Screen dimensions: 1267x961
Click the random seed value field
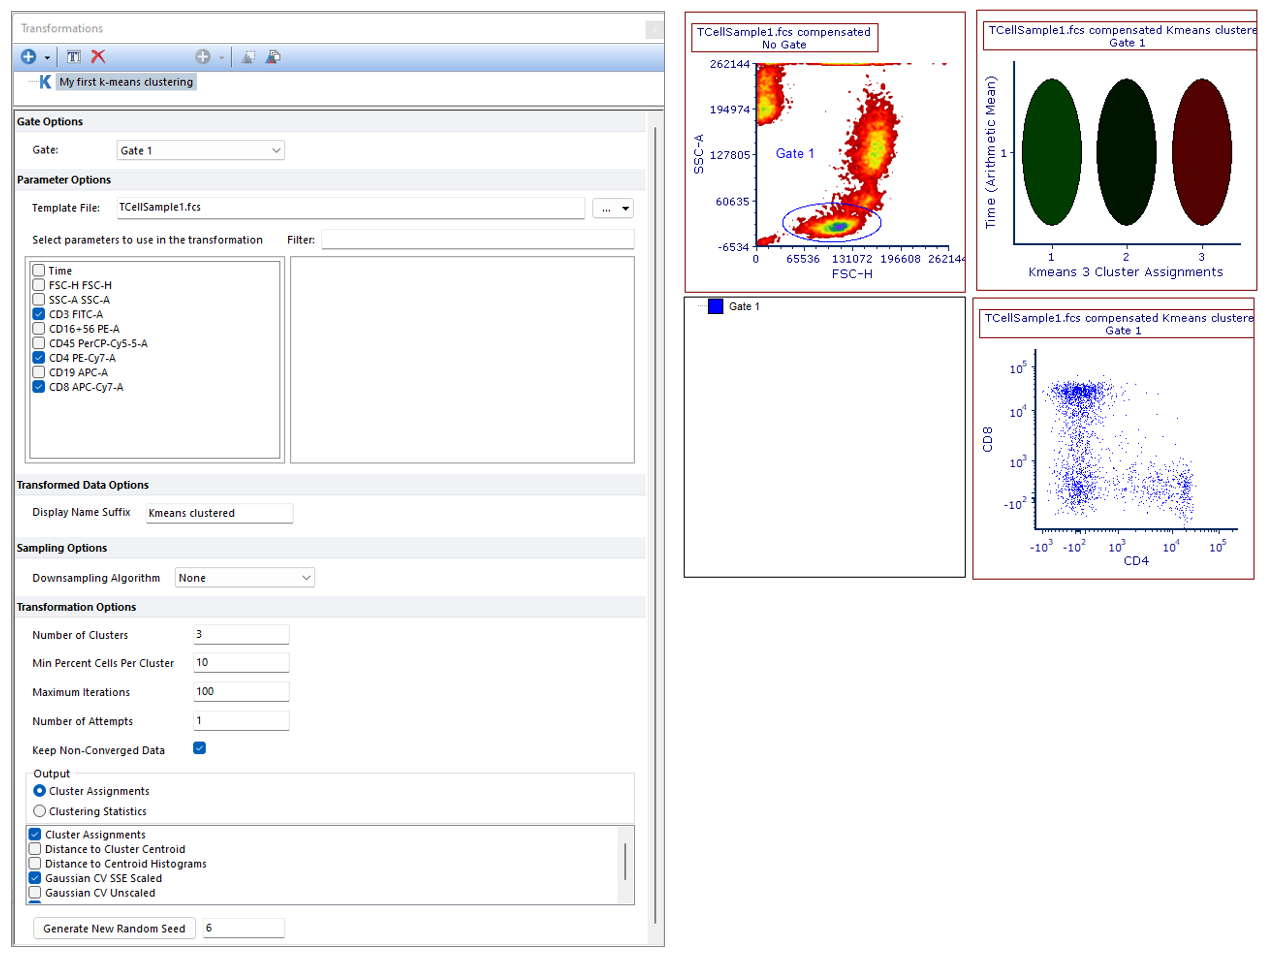244,928
